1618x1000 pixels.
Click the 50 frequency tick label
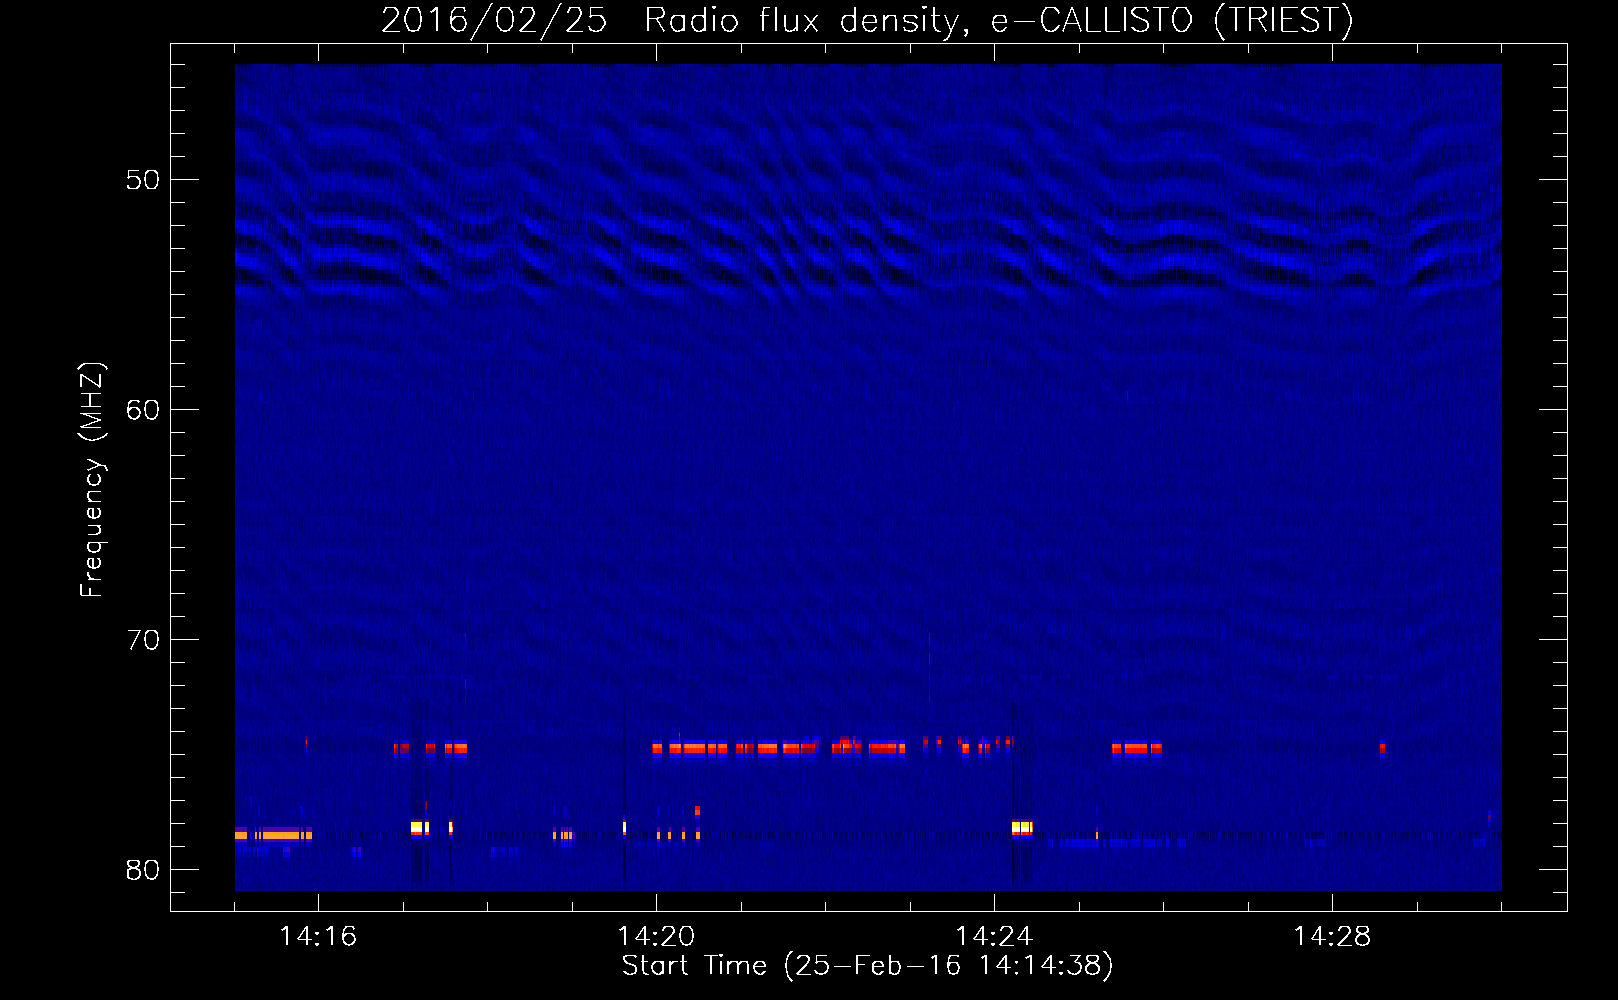(x=143, y=180)
